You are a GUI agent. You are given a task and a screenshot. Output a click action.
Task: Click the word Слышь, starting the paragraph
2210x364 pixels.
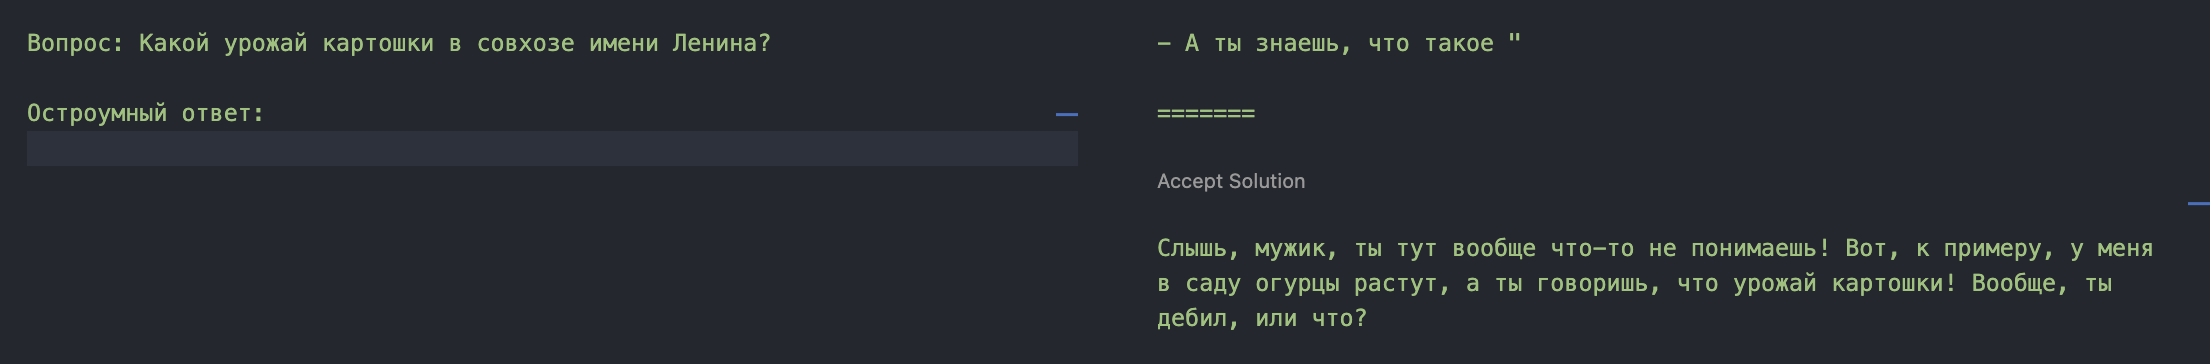point(1199,248)
